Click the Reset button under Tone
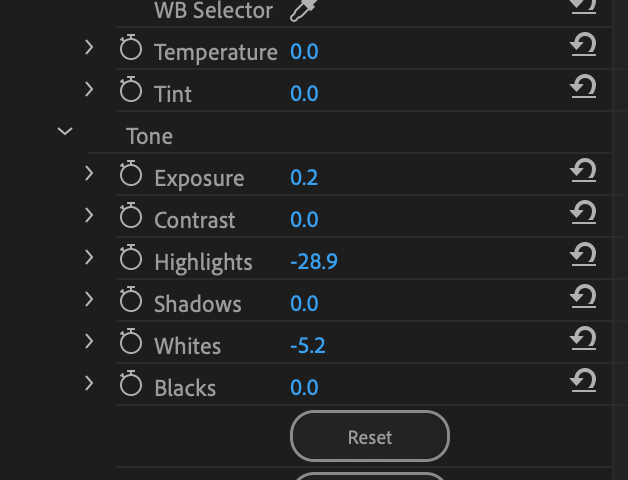Image resolution: width=628 pixels, height=480 pixels. (370, 437)
